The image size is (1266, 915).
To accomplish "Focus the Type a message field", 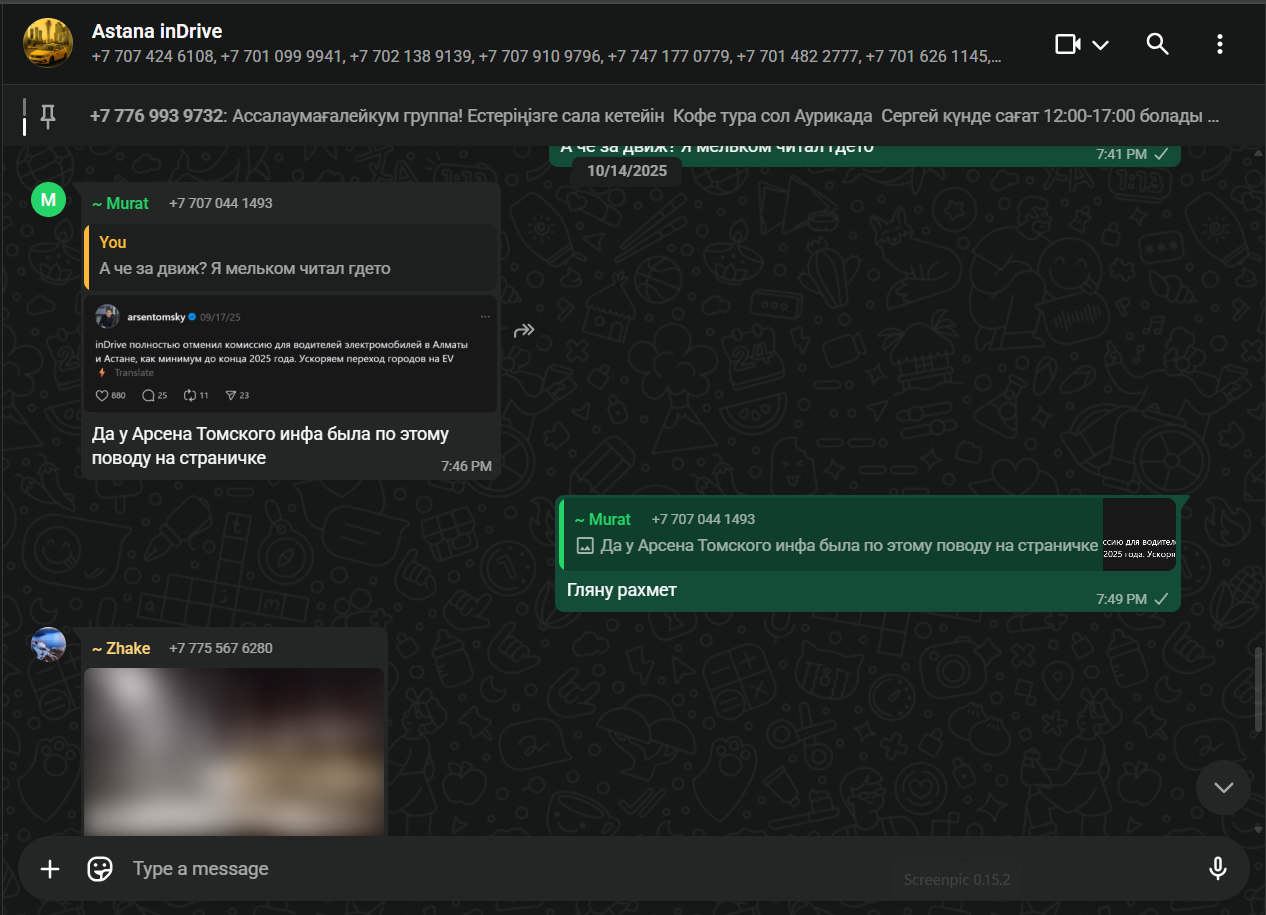I will point(660,869).
